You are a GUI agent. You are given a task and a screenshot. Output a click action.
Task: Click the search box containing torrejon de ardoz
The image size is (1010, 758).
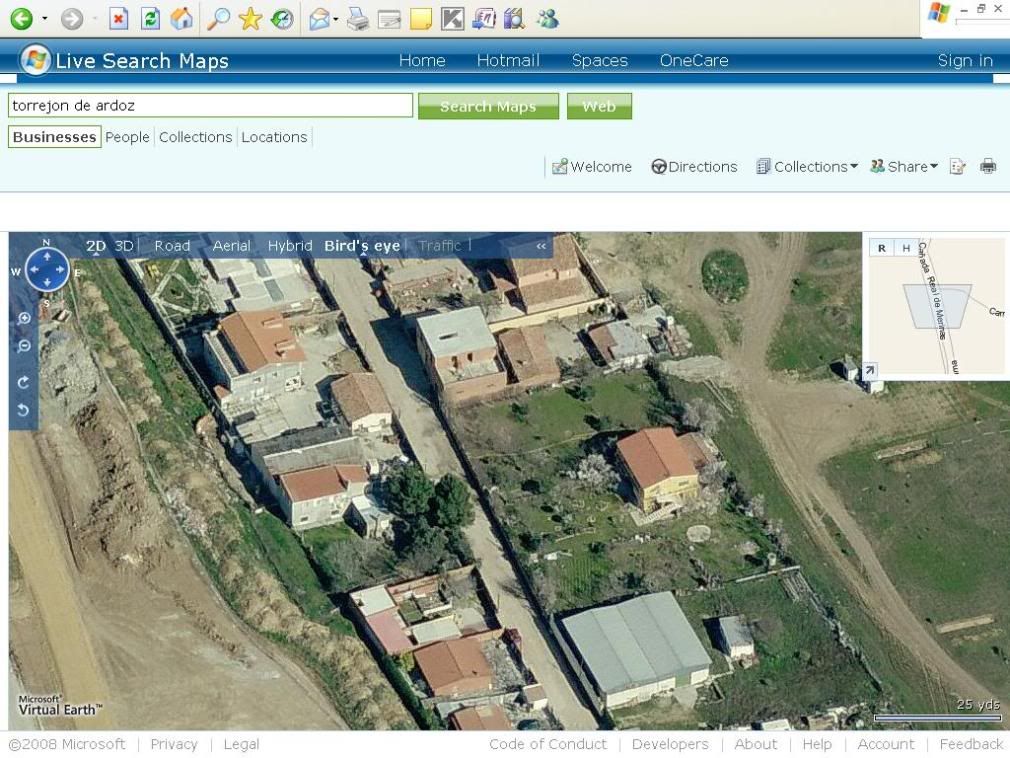pyautogui.click(x=210, y=105)
